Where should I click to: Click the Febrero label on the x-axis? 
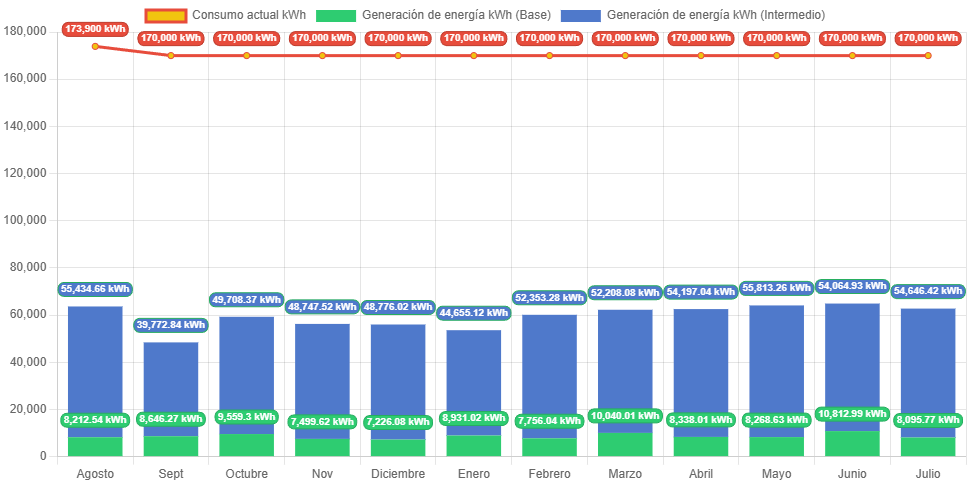click(x=549, y=473)
